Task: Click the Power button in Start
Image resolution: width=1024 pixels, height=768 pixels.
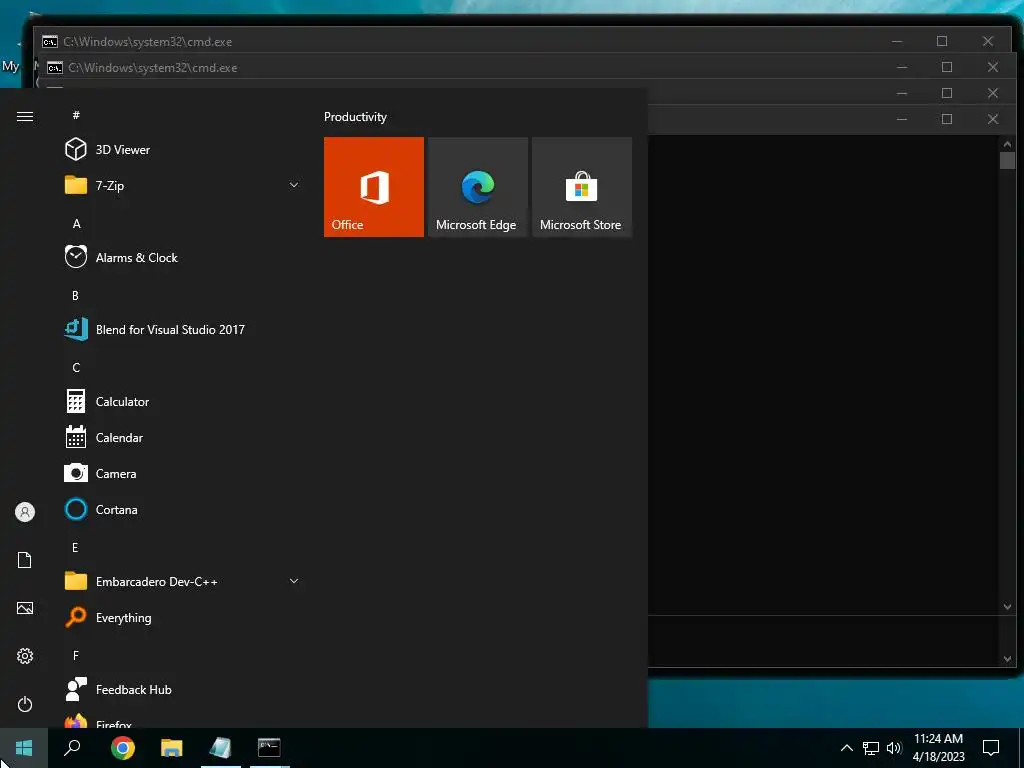Action: coord(24,704)
